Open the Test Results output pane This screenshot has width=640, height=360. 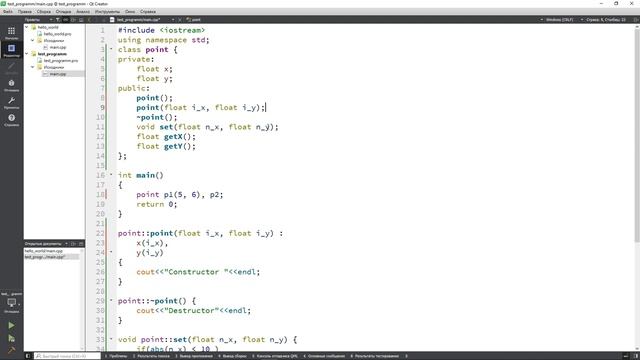point(374,356)
